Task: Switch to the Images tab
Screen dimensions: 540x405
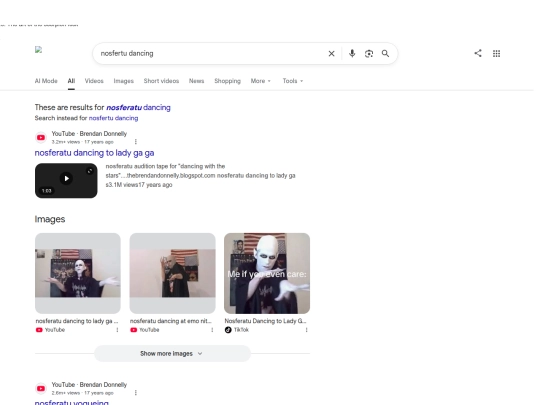Action: tap(123, 81)
